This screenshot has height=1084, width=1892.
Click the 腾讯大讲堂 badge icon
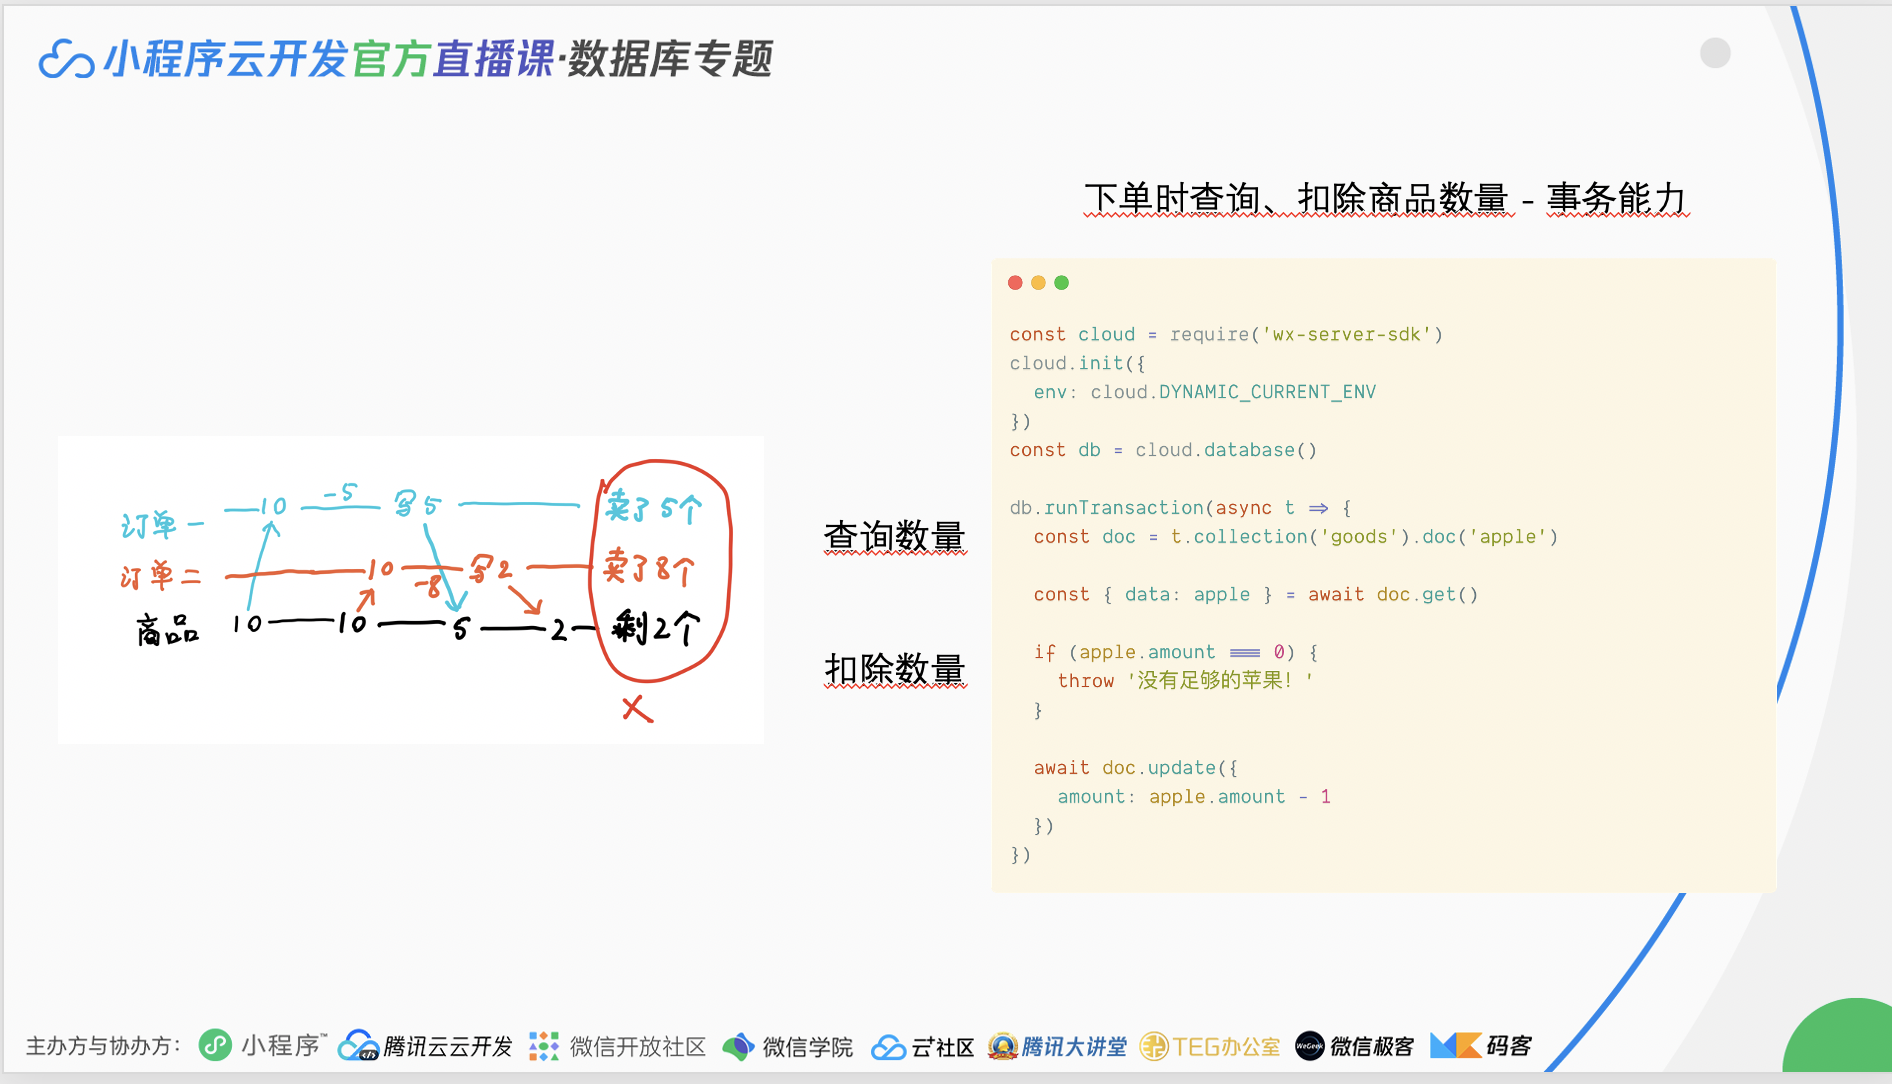(x=1002, y=1046)
